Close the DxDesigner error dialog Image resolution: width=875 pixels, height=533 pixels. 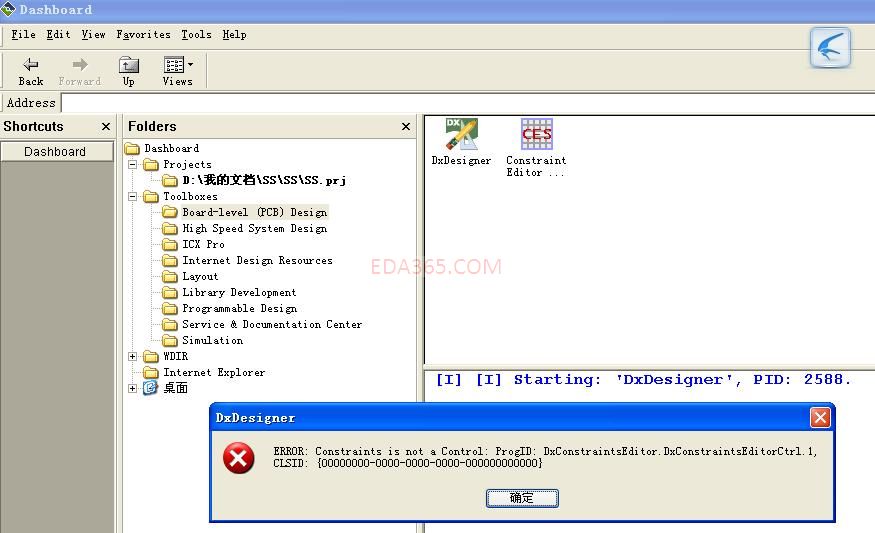820,417
